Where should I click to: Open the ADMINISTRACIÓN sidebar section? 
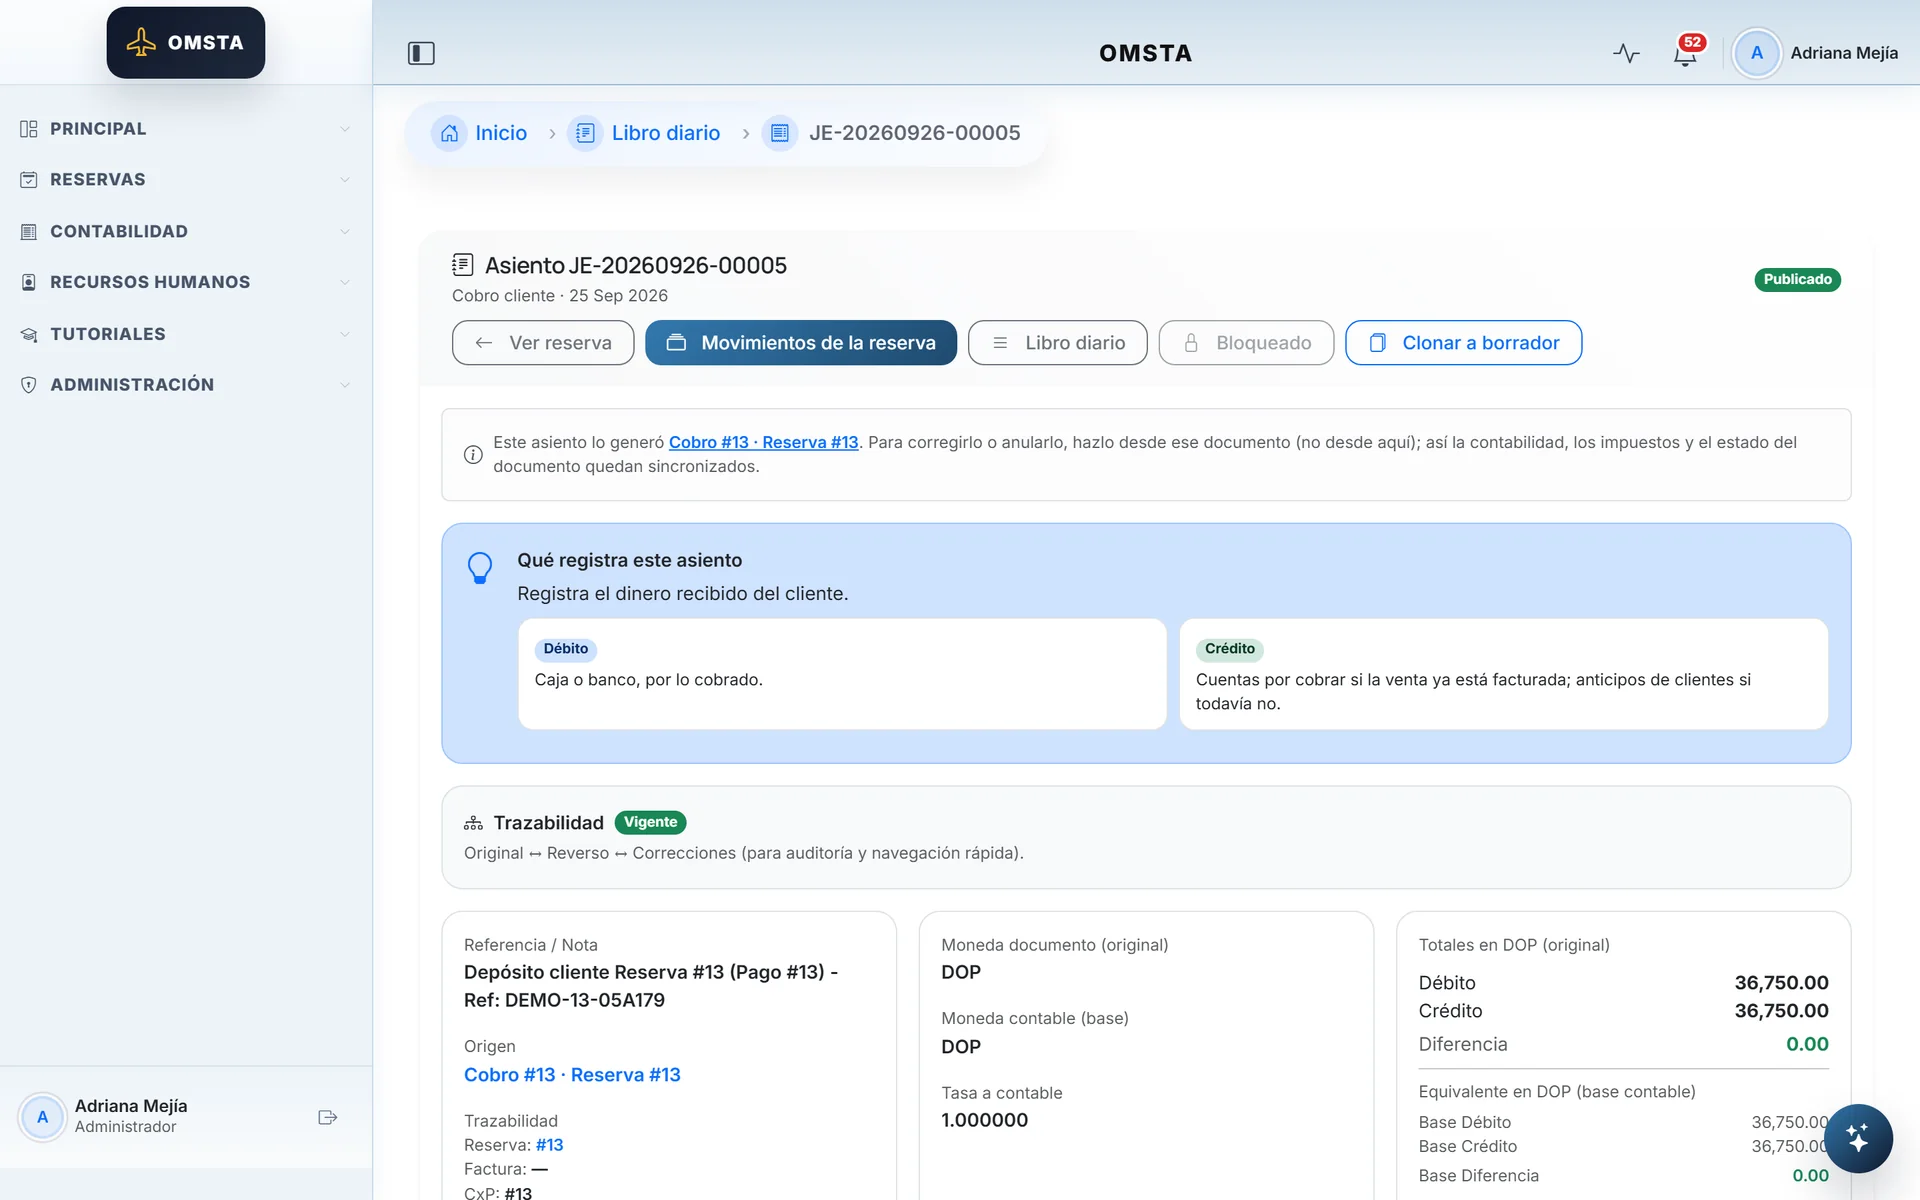pos(186,385)
